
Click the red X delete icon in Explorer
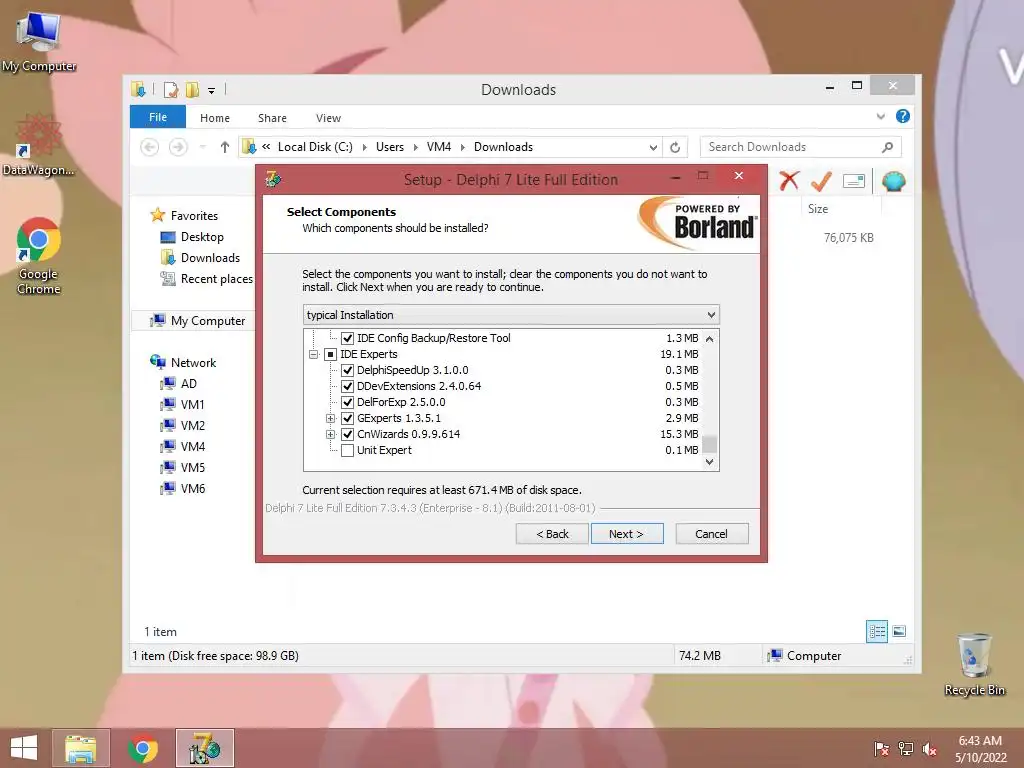point(789,181)
